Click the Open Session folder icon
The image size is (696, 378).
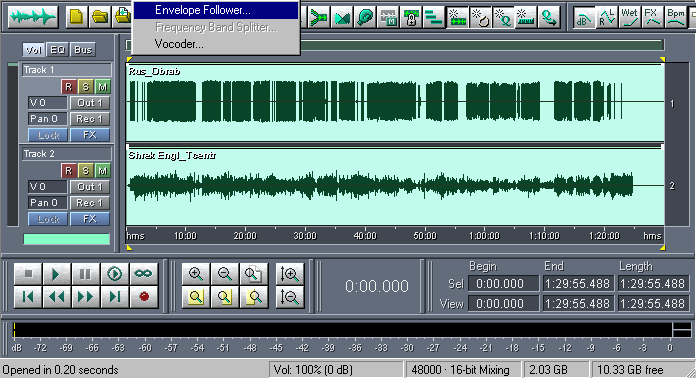coord(99,17)
